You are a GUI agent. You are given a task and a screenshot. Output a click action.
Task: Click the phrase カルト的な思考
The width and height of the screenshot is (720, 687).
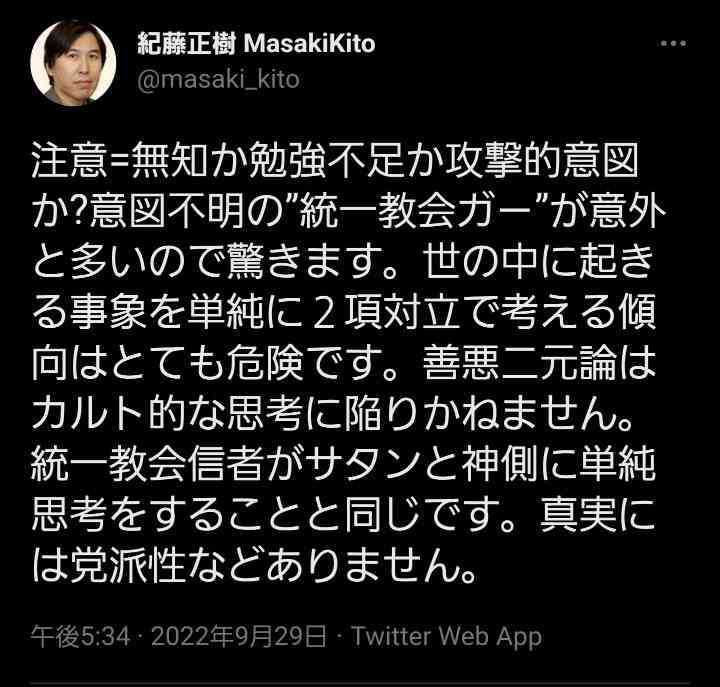168,415
